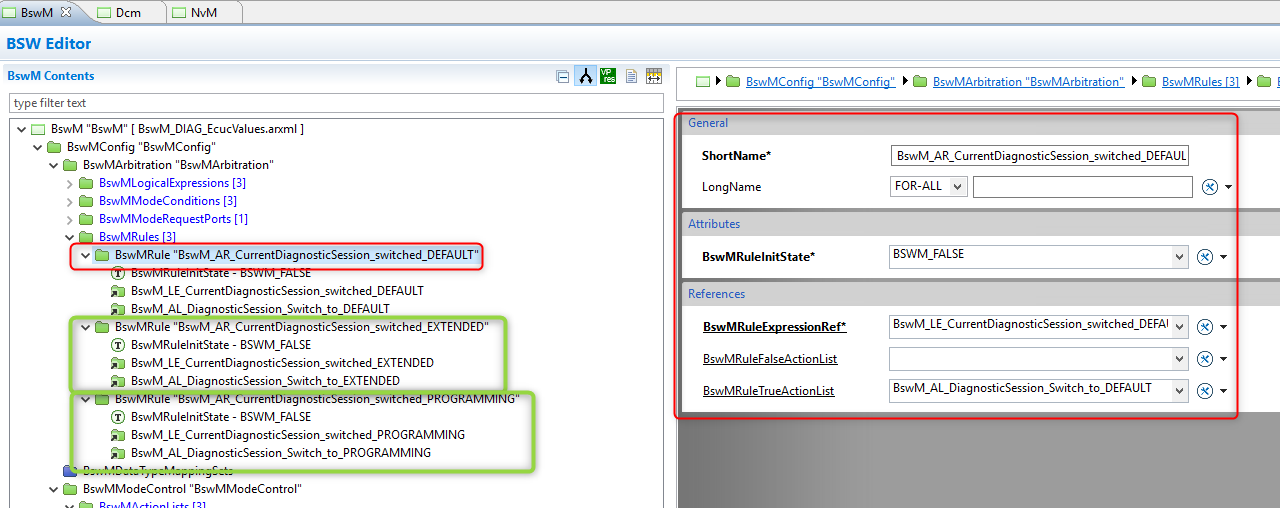The width and height of the screenshot is (1280, 508).
Task: Open arrow menu beside BswMRuleFalseActionList tools icon
Action: pyautogui.click(x=1223, y=360)
